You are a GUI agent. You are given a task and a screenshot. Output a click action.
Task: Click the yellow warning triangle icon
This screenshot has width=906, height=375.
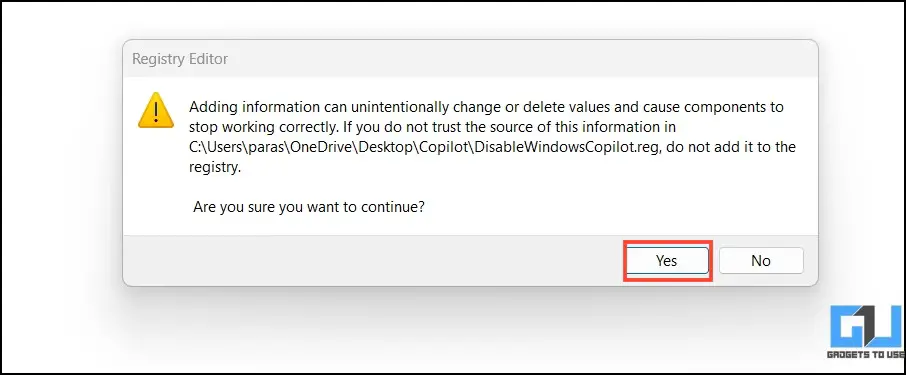(x=156, y=110)
